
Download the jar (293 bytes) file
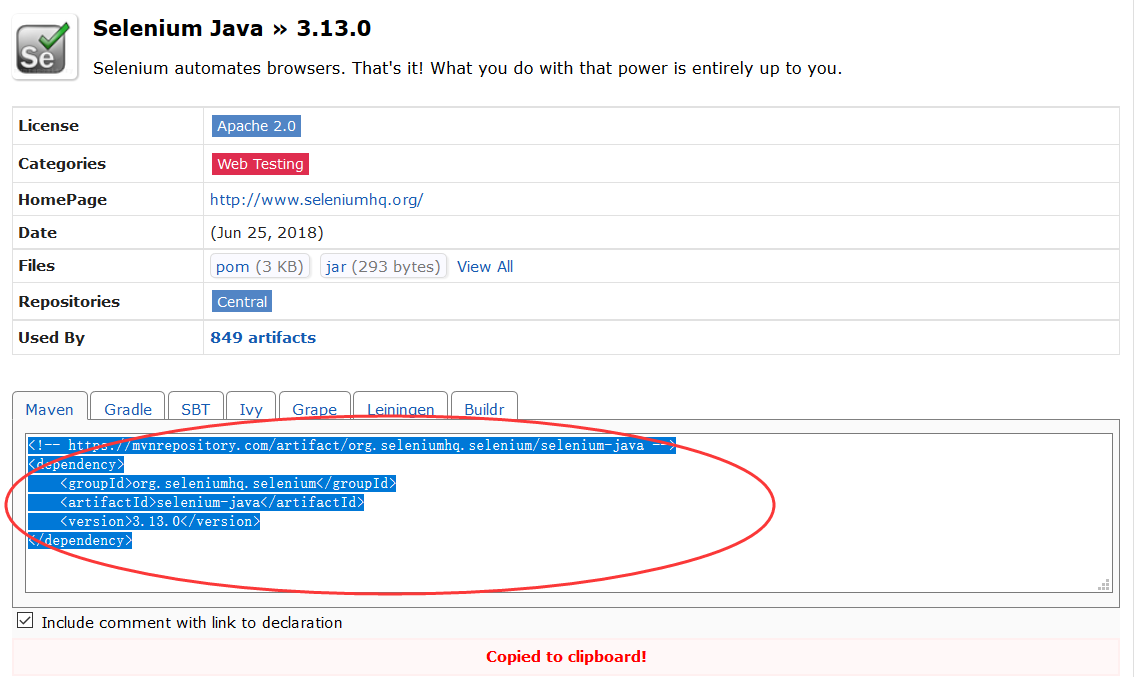click(x=383, y=266)
